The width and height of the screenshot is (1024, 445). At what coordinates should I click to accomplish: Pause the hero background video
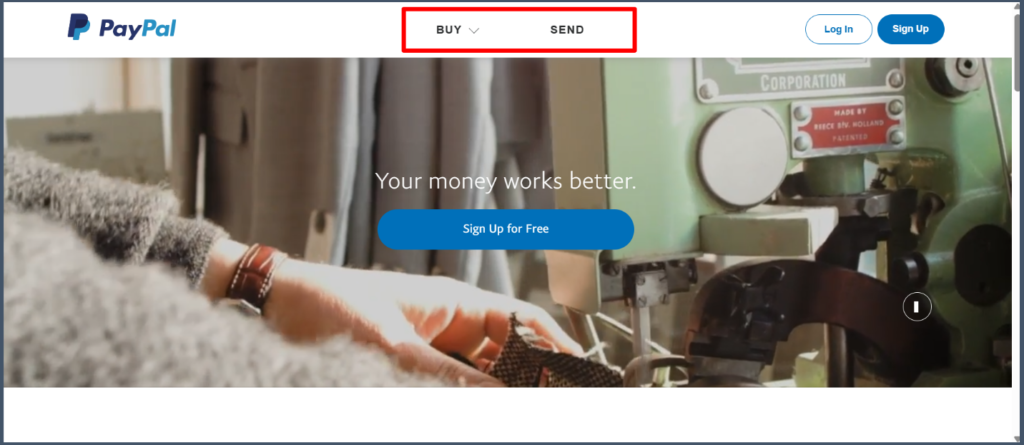tap(917, 306)
